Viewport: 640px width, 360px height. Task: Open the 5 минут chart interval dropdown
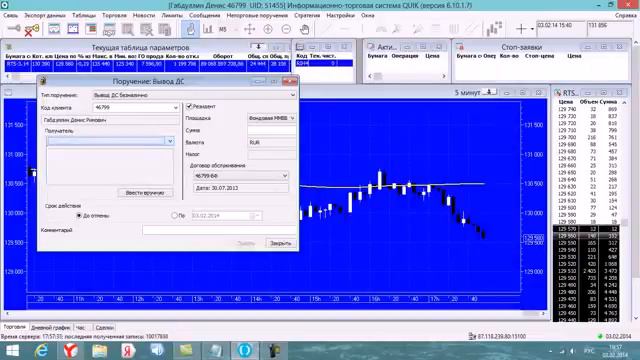coord(489,92)
